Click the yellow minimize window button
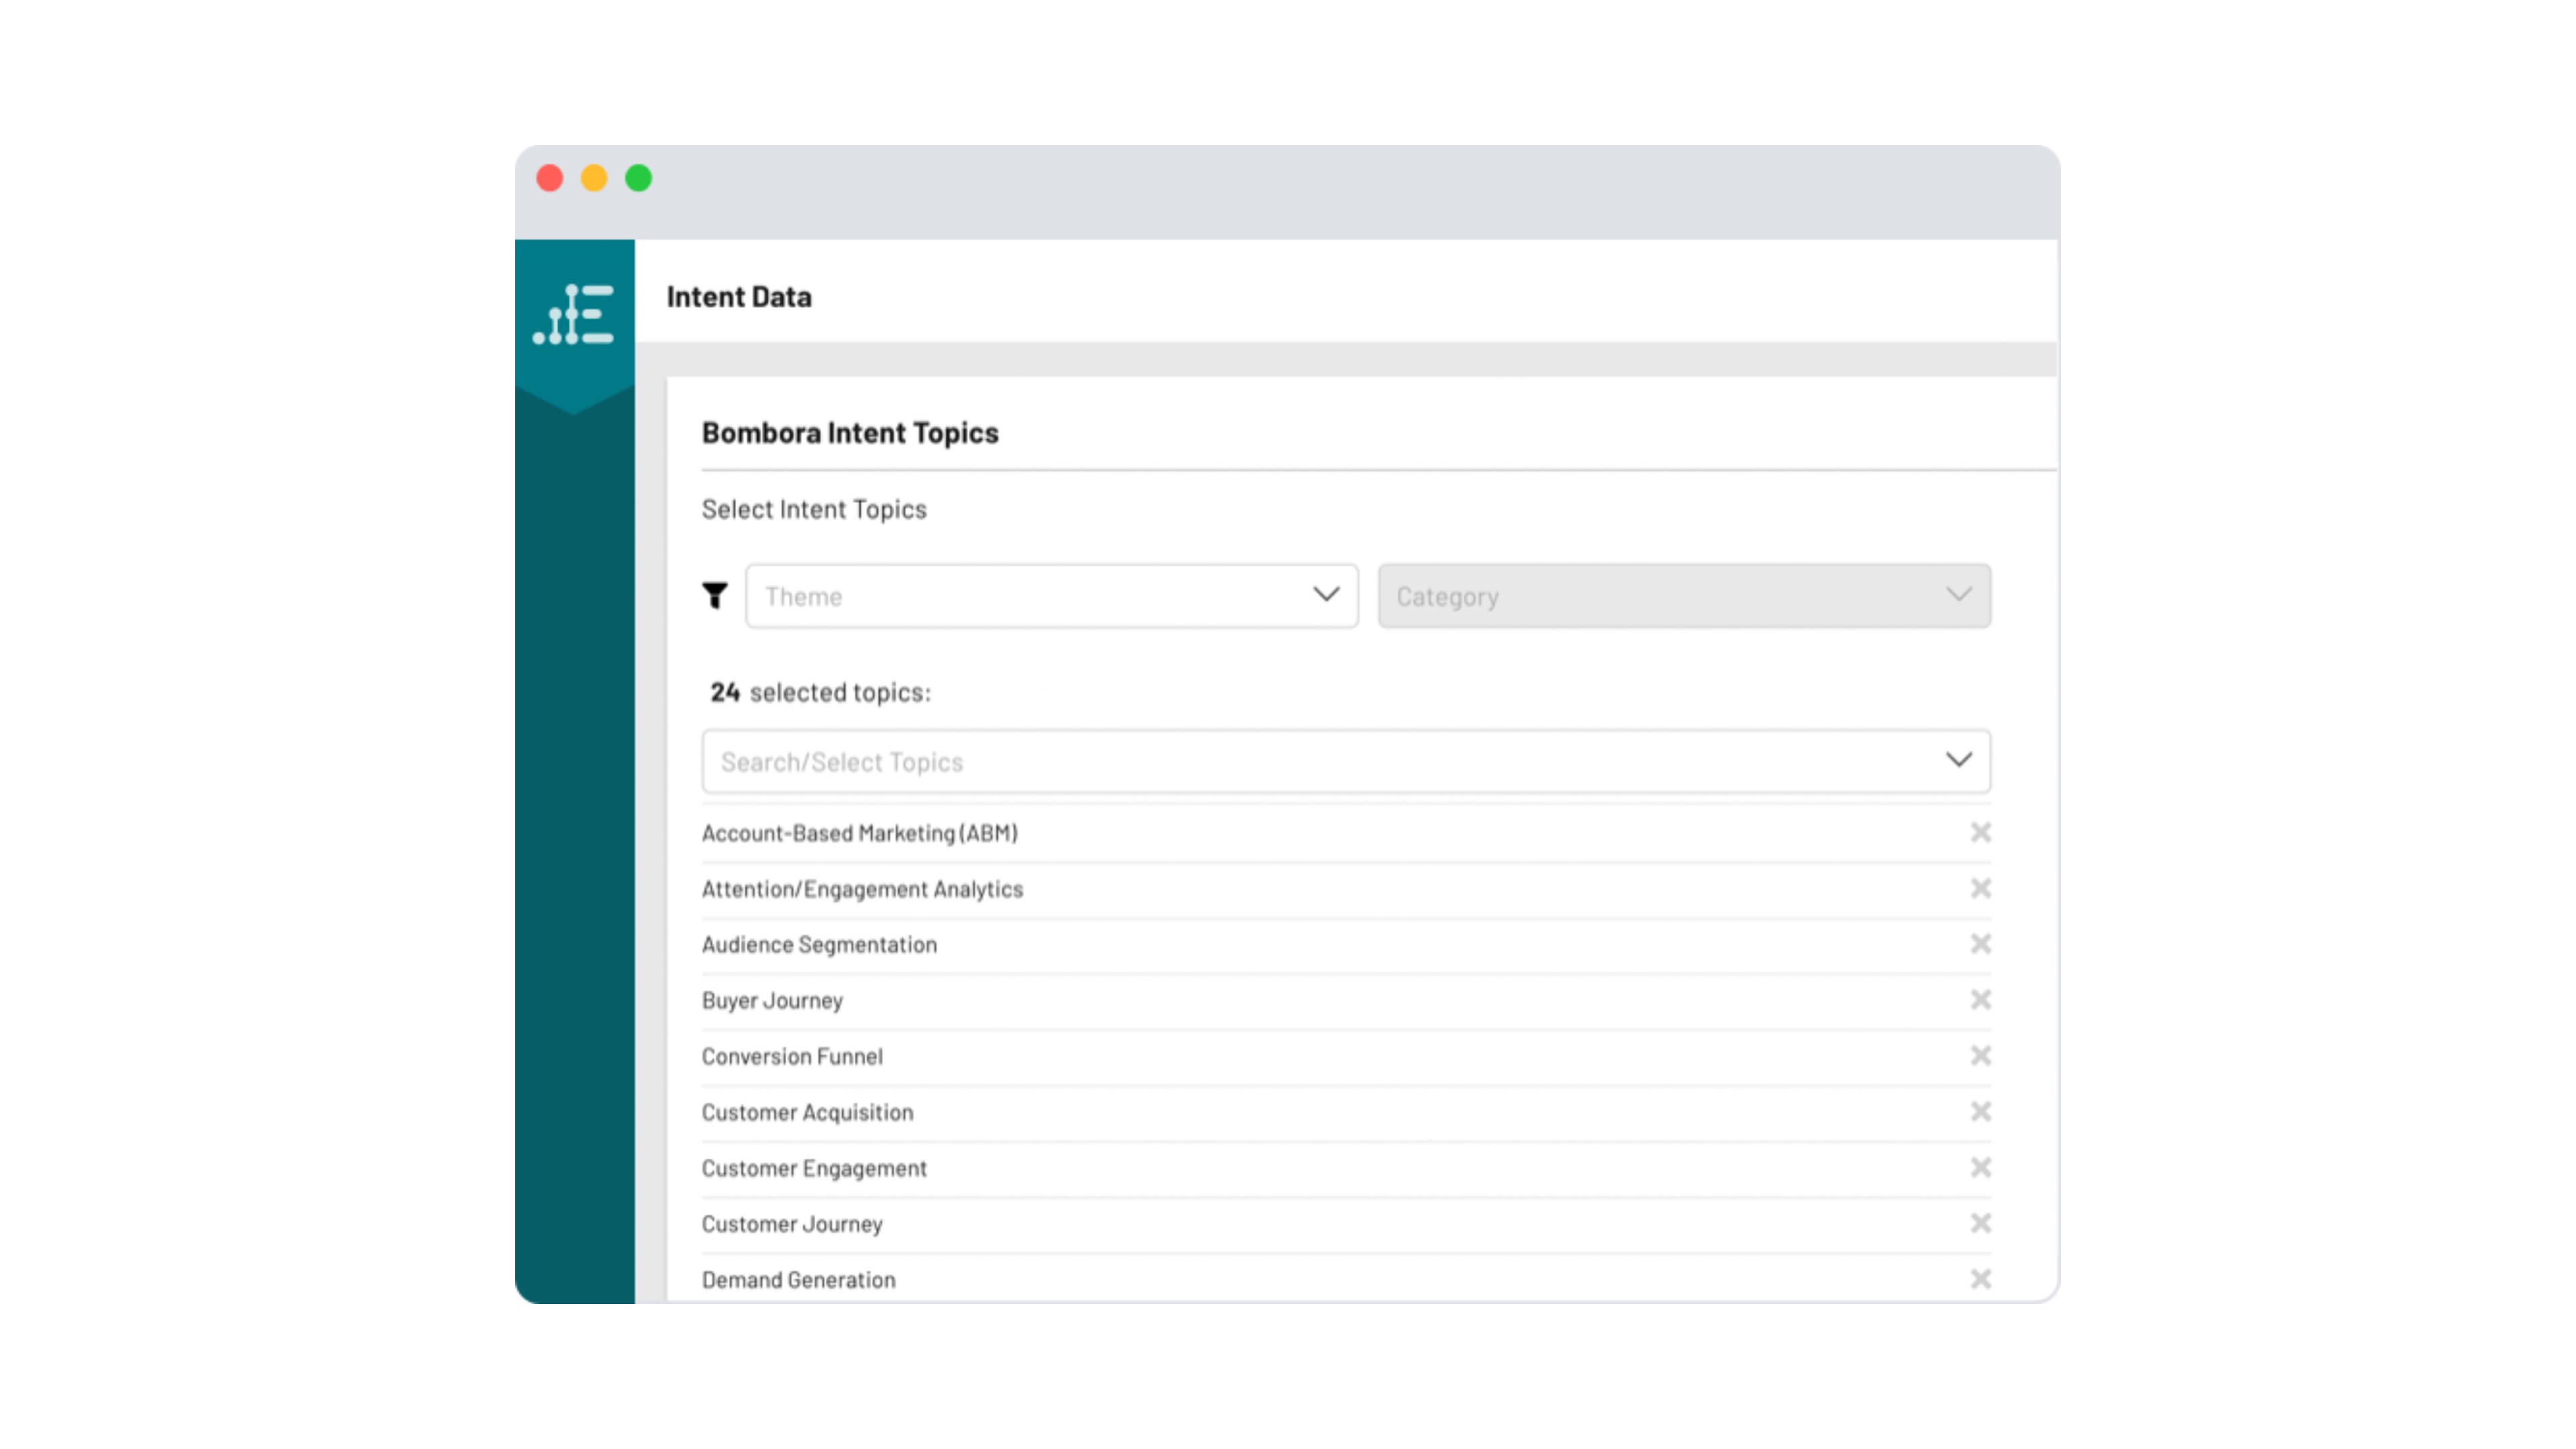This screenshot has width=2576, height=1449. click(594, 178)
